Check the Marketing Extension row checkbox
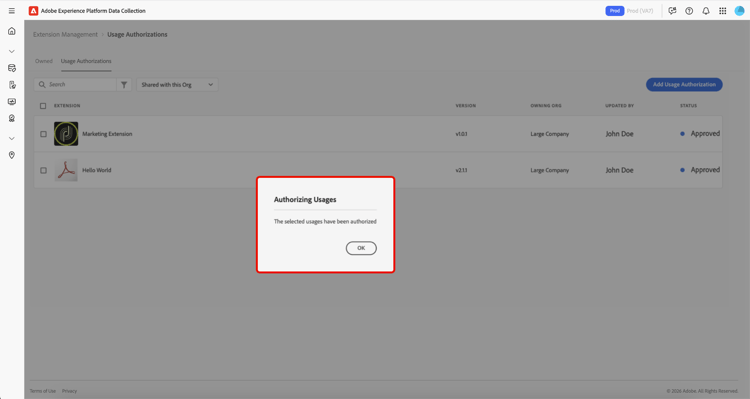 coord(44,134)
